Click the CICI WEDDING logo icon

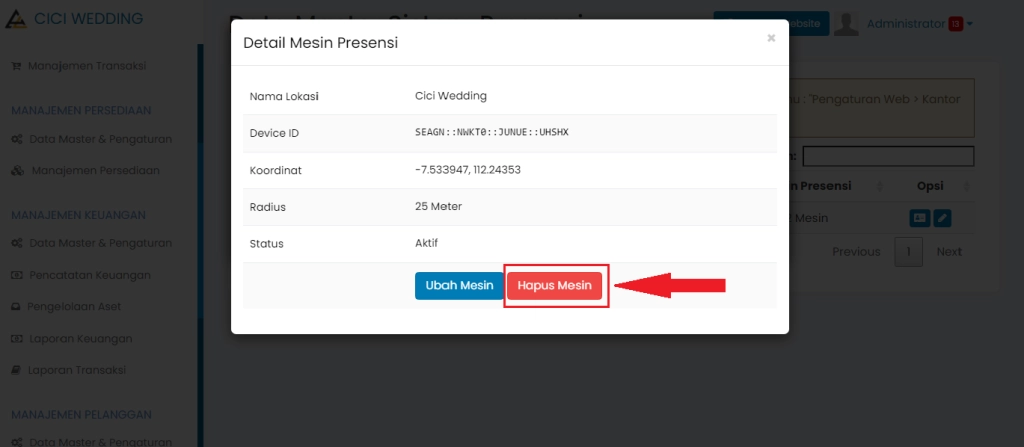(15, 19)
